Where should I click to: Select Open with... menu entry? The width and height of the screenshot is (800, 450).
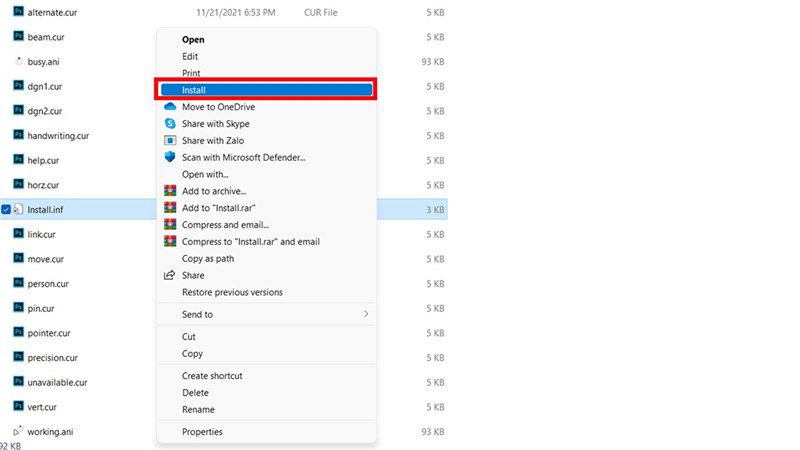(205, 174)
